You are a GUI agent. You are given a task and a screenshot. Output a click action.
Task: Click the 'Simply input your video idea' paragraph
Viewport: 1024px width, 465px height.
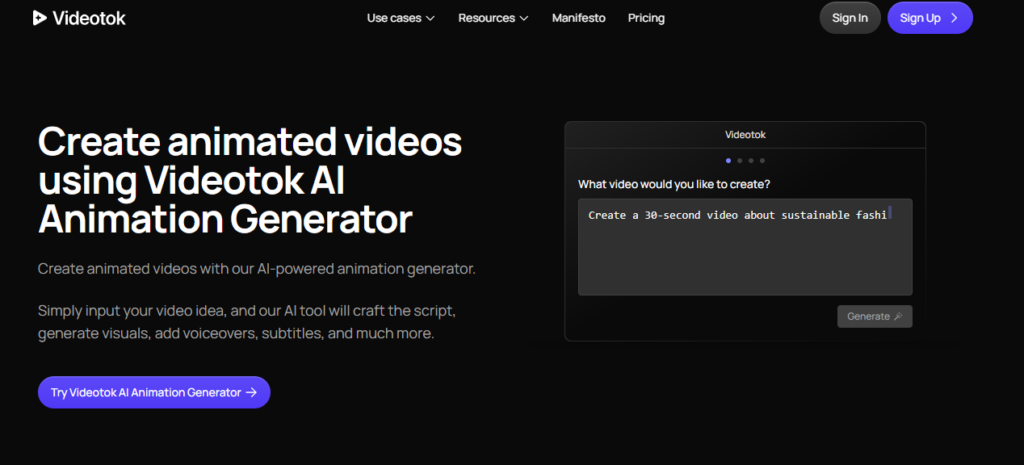[x=247, y=322]
